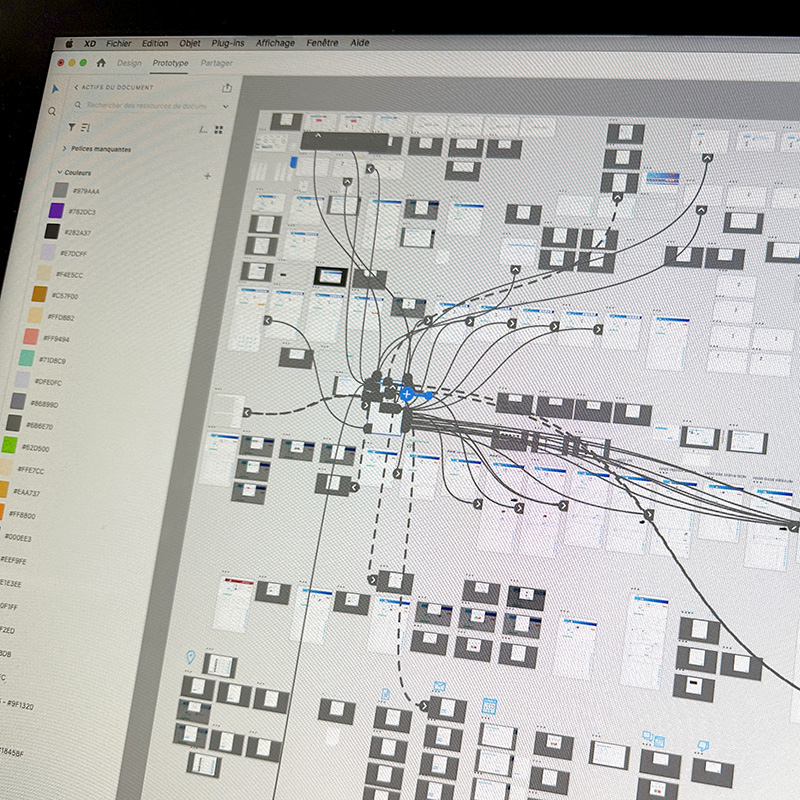Switch assets to grid view
Screen dimensions: 800x800
coord(218,130)
